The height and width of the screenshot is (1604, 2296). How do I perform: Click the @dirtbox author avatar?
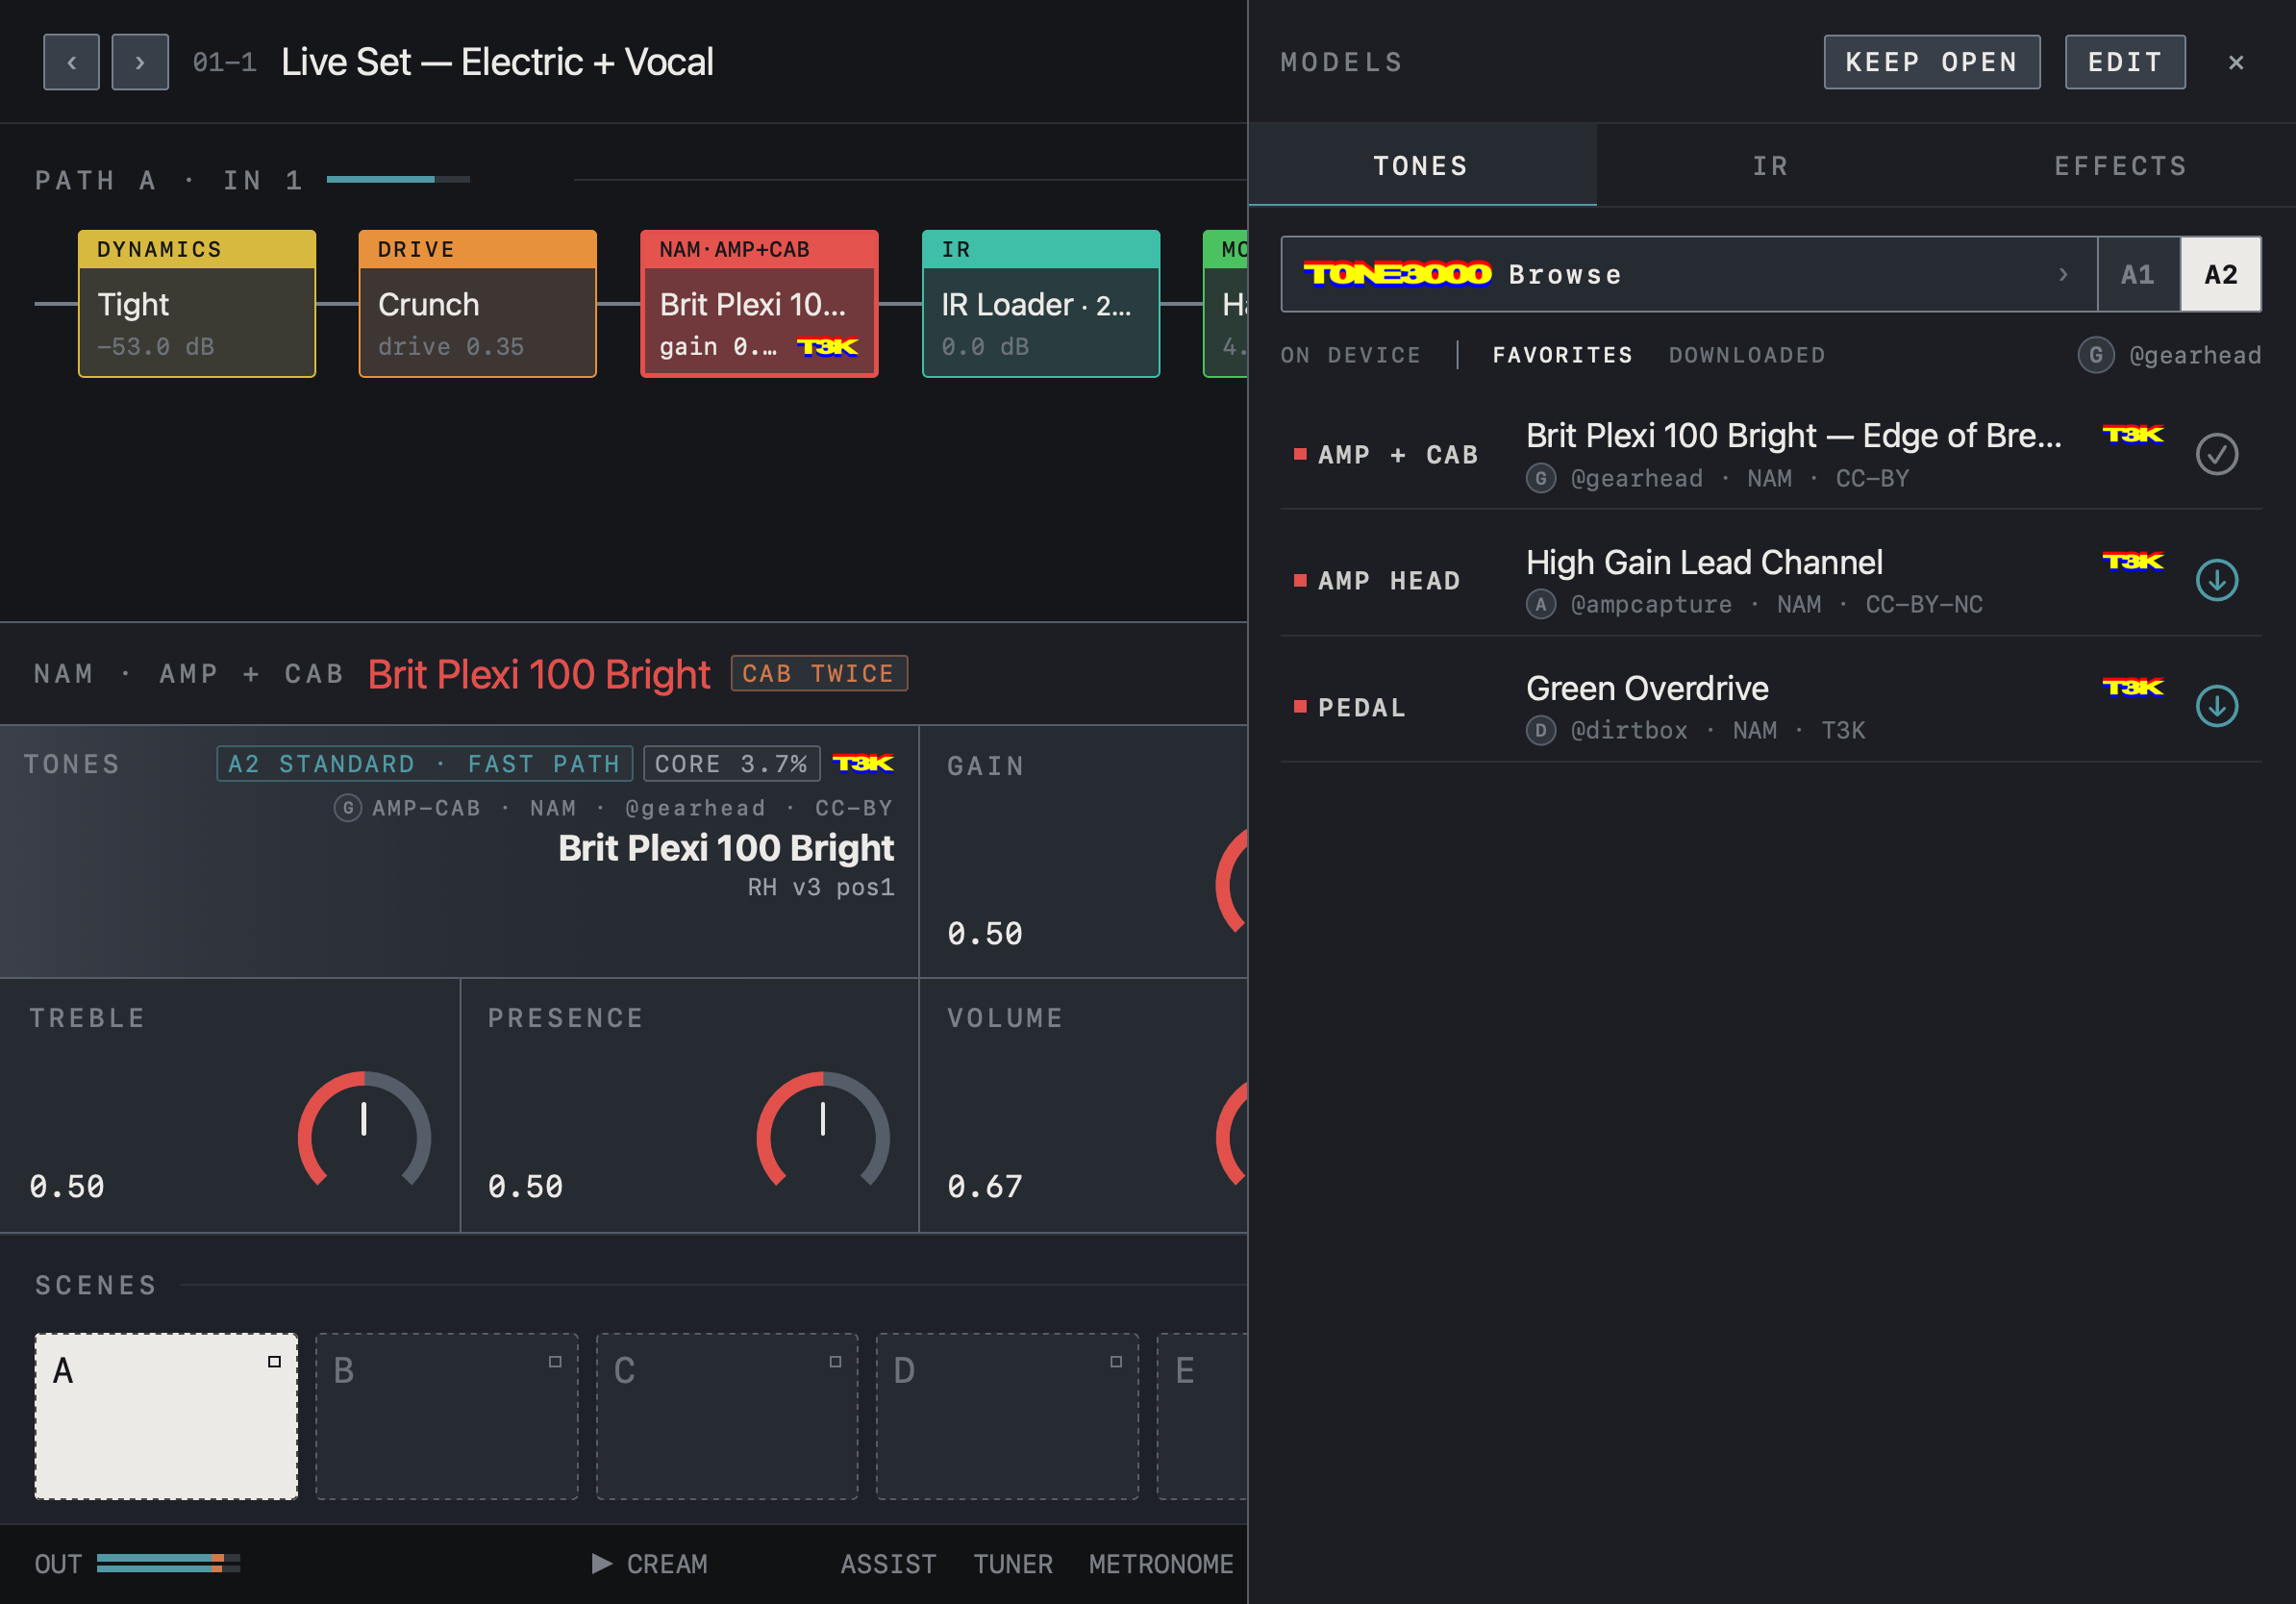point(1541,730)
